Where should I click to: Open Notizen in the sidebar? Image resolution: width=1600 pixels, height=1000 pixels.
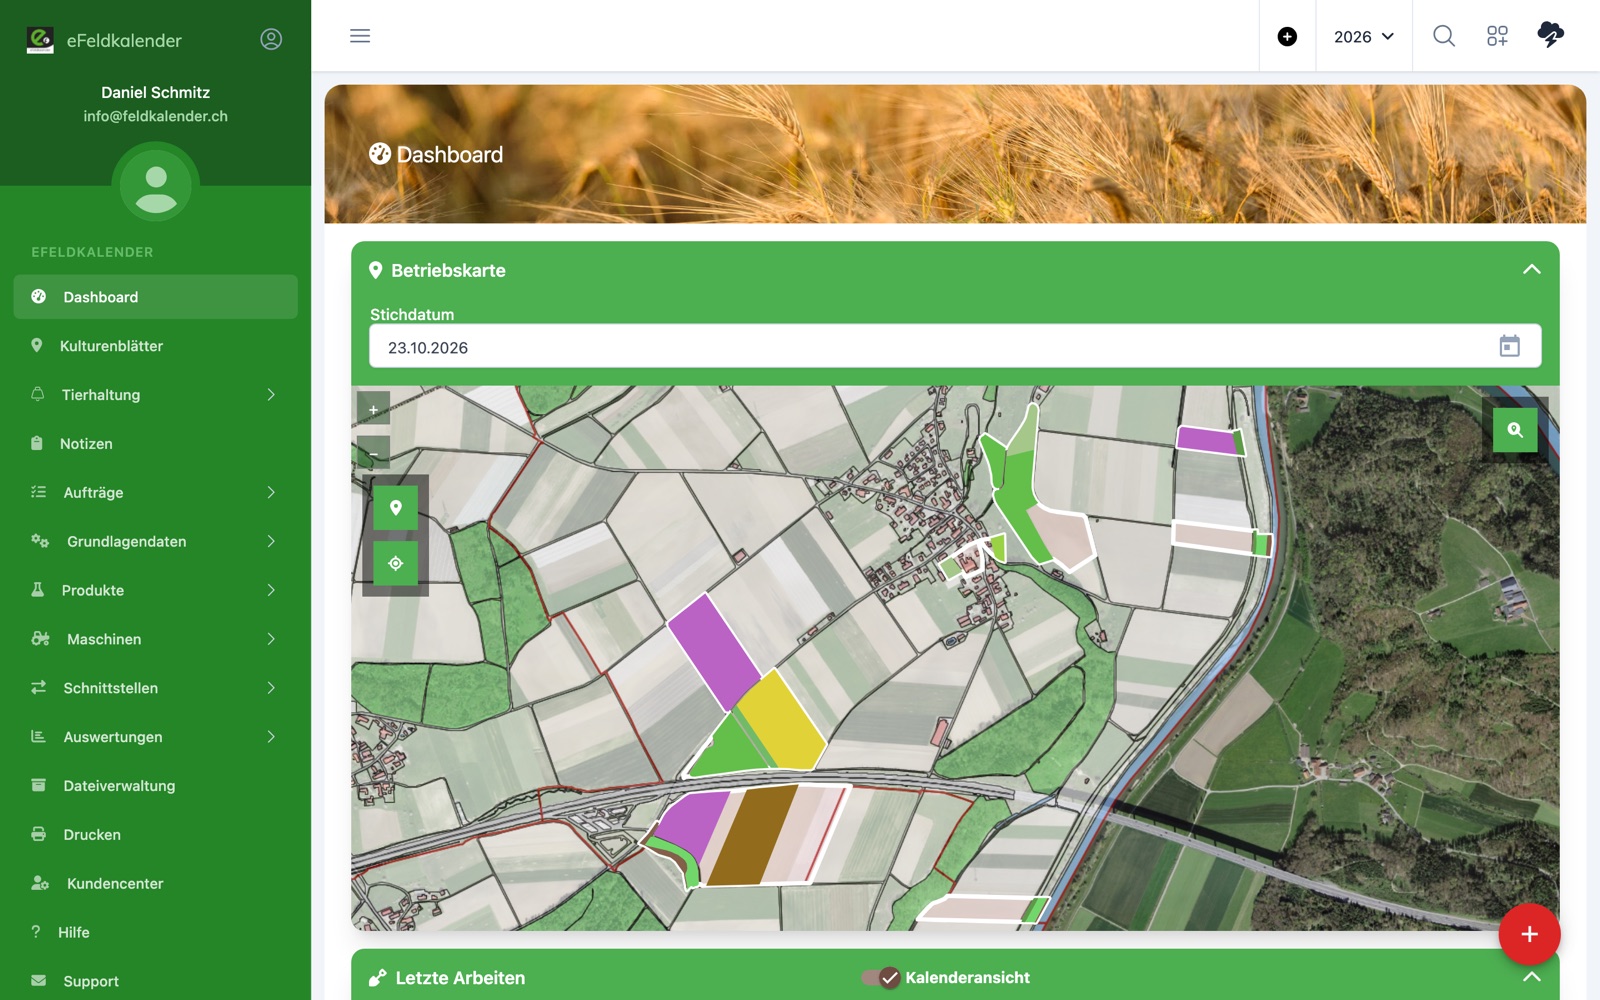156,444
